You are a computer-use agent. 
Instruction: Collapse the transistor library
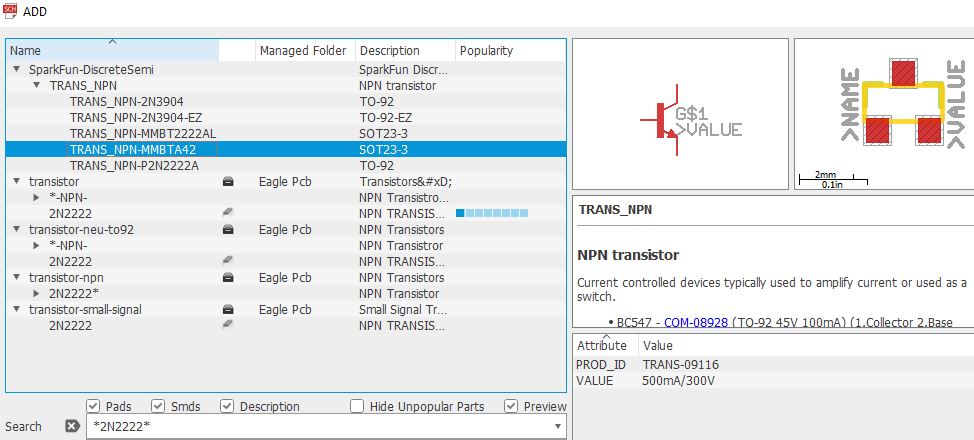pyautogui.click(x=17, y=181)
